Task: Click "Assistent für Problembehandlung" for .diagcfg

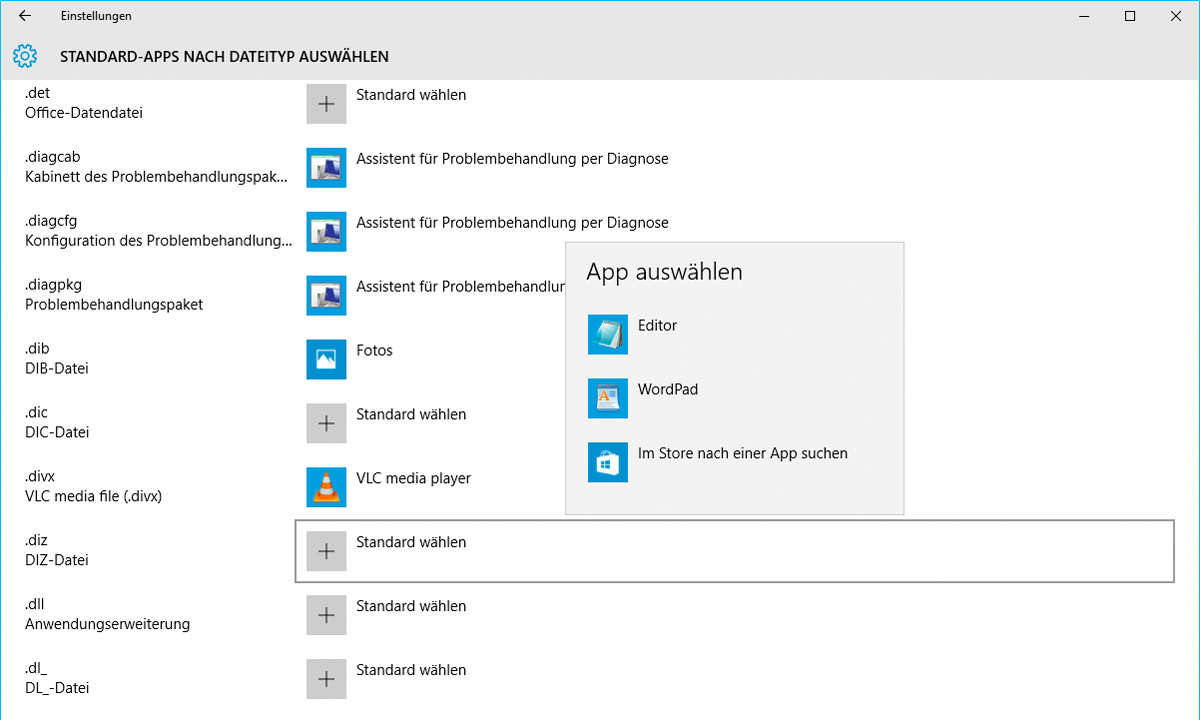Action: point(512,222)
